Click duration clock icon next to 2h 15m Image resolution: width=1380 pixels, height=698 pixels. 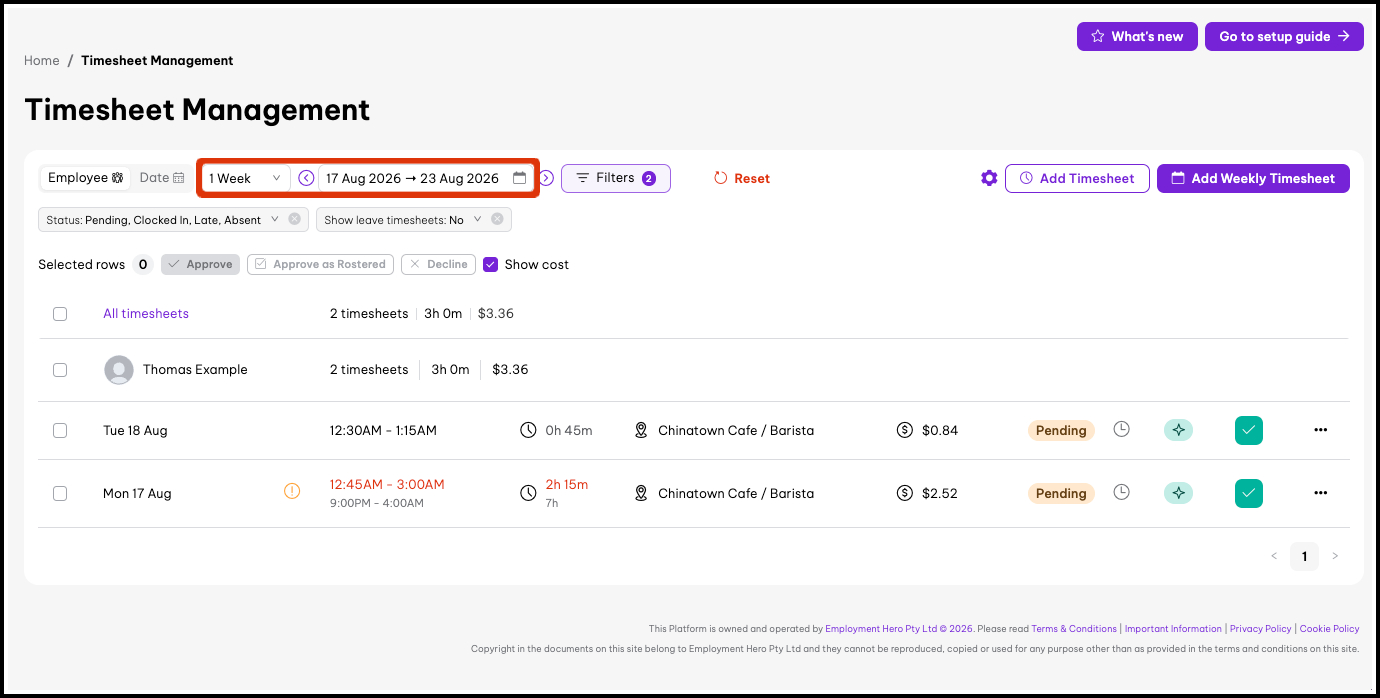(x=528, y=493)
